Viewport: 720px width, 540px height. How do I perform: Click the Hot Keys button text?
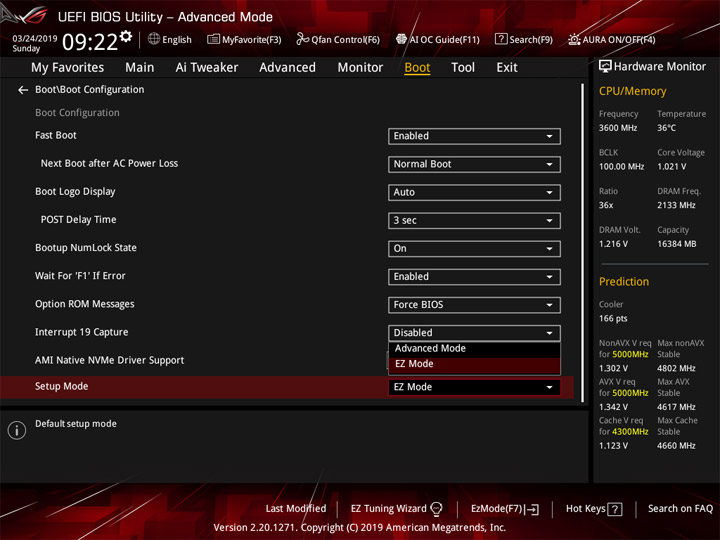(x=585, y=508)
